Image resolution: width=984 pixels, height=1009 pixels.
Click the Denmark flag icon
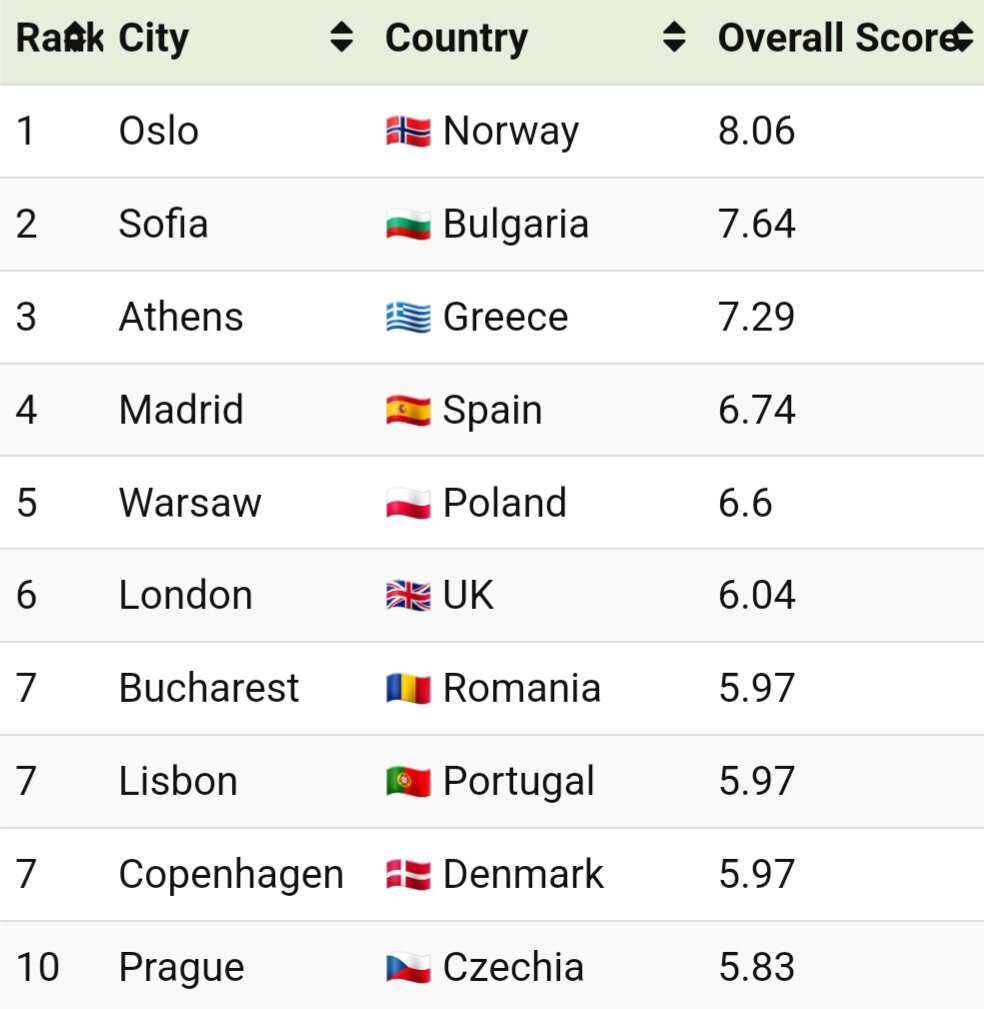point(408,875)
